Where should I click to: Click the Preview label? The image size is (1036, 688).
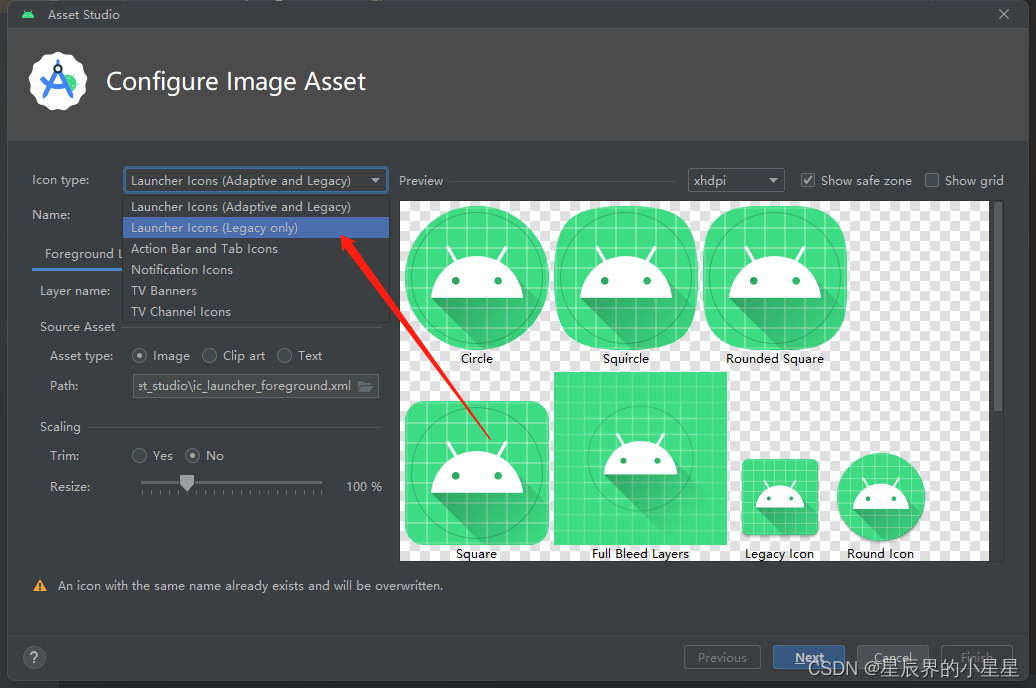(x=421, y=180)
